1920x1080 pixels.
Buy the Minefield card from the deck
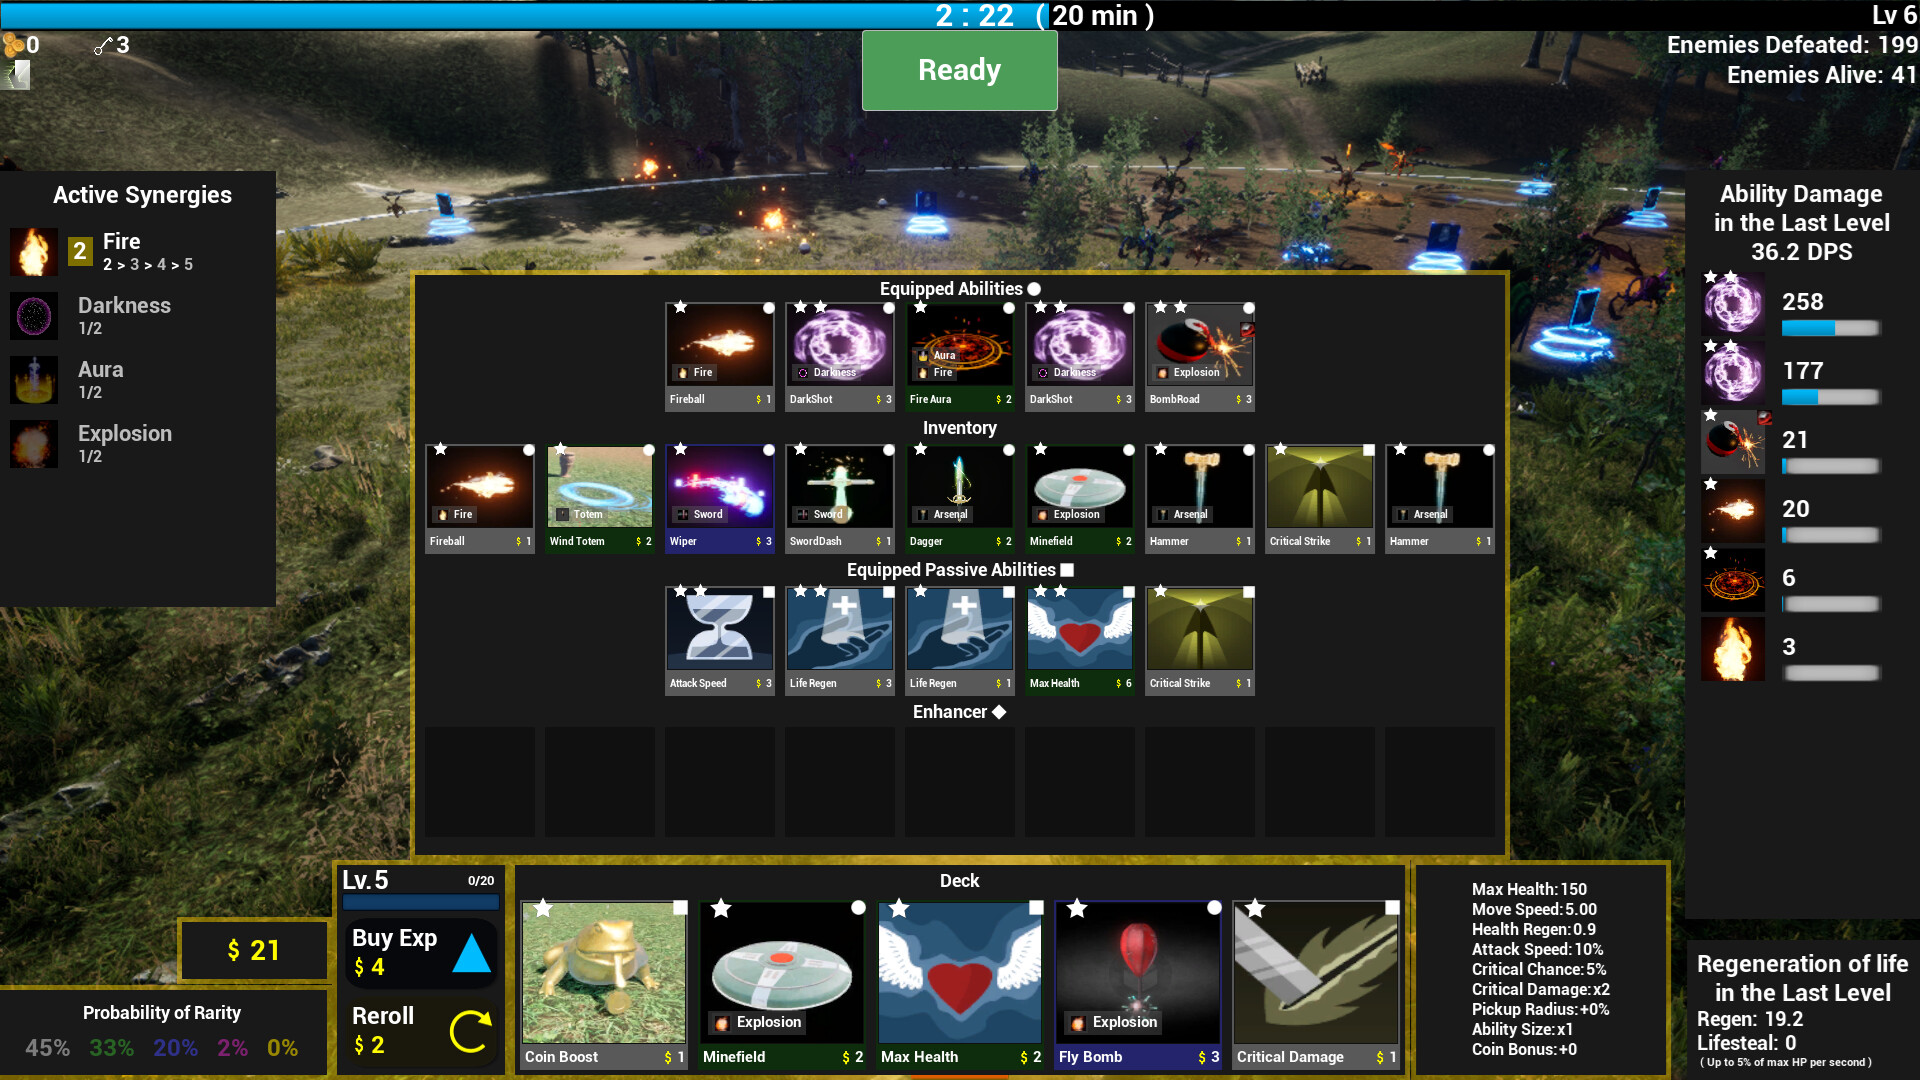click(x=782, y=985)
